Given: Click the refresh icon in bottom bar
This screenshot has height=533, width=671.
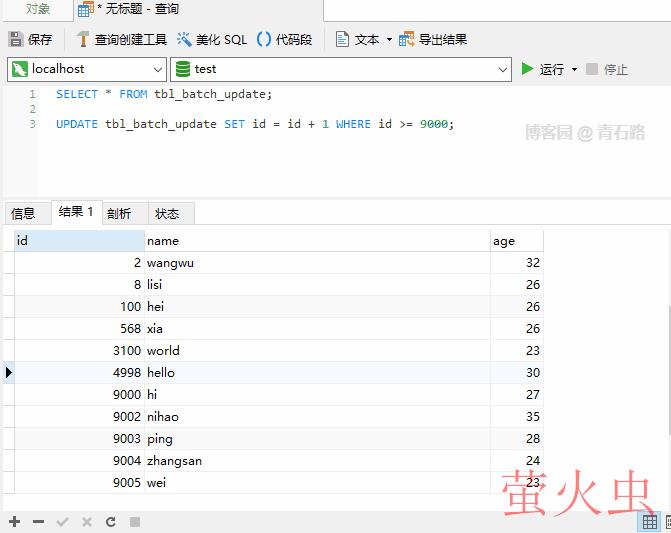Looking at the screenshot, I should 110,522.
